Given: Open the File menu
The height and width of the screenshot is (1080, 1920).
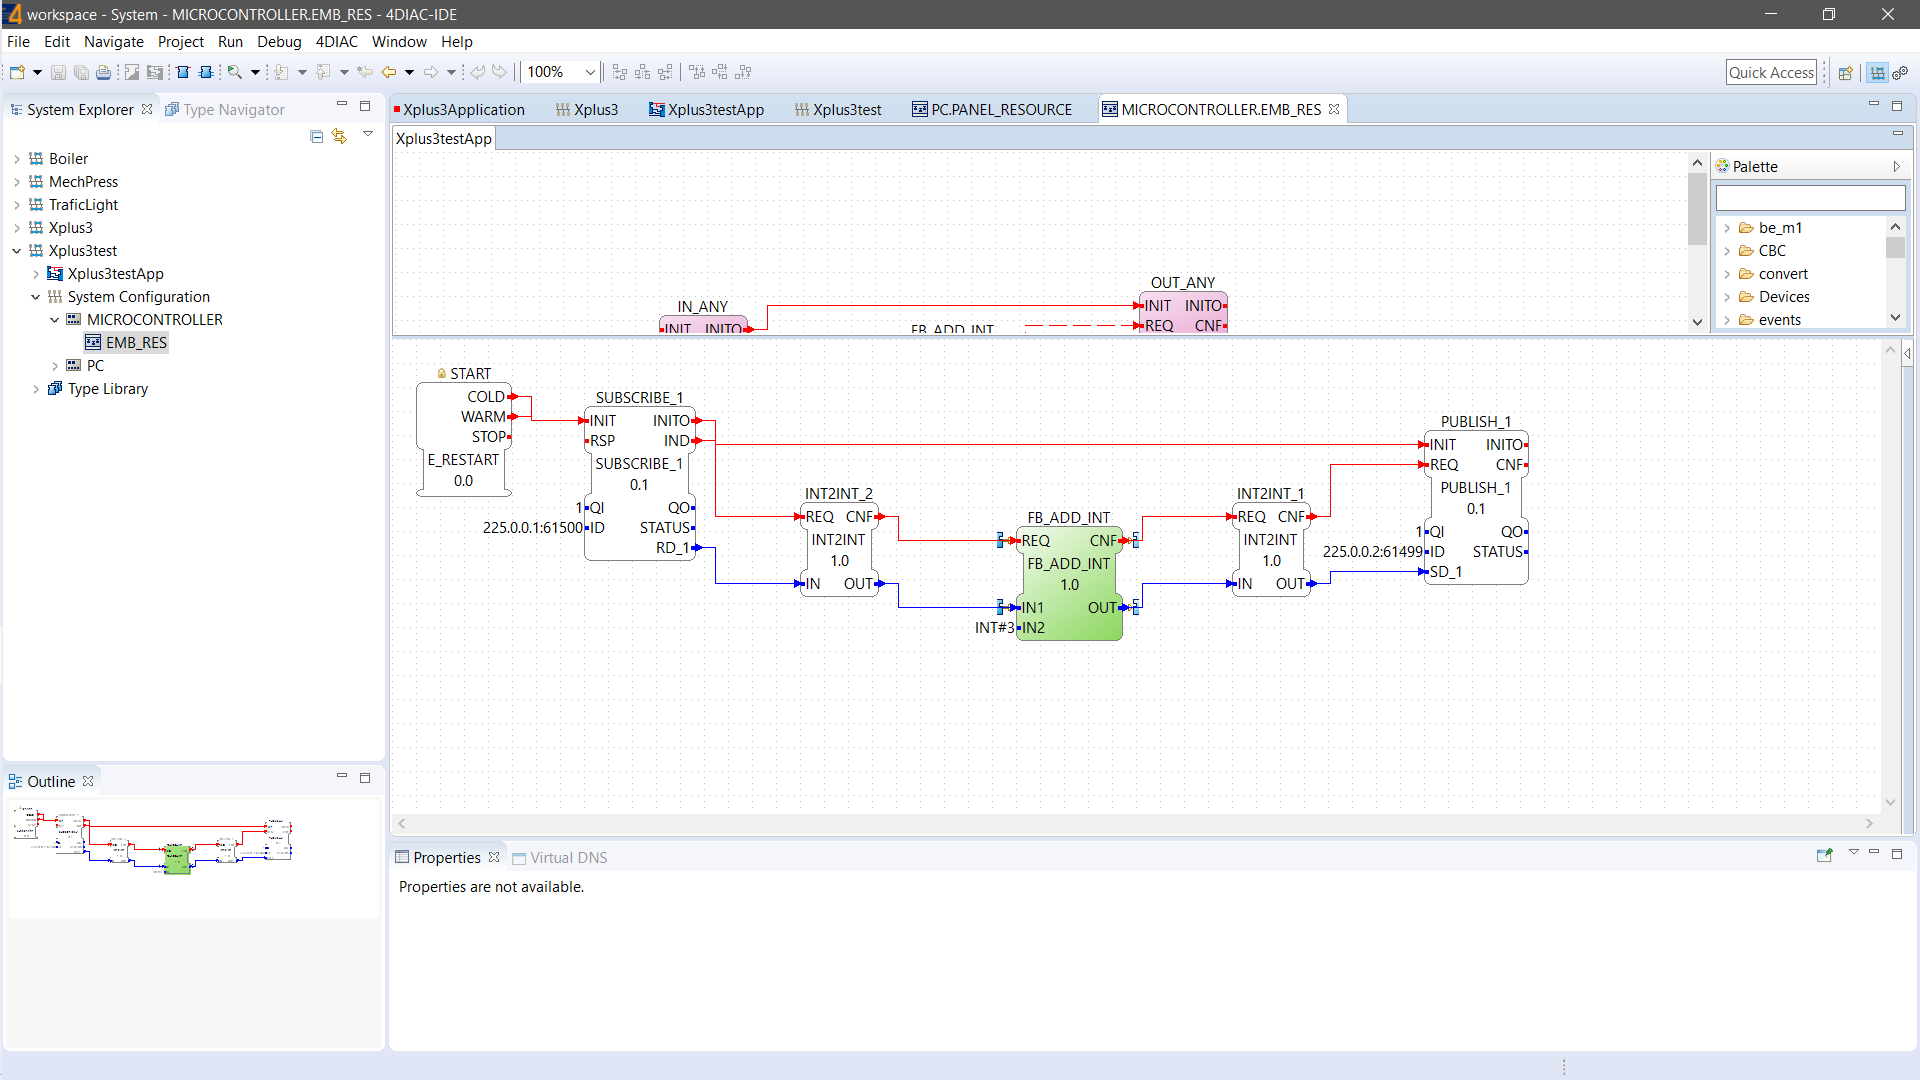Looking at the screenshot, I should (18, 41).
